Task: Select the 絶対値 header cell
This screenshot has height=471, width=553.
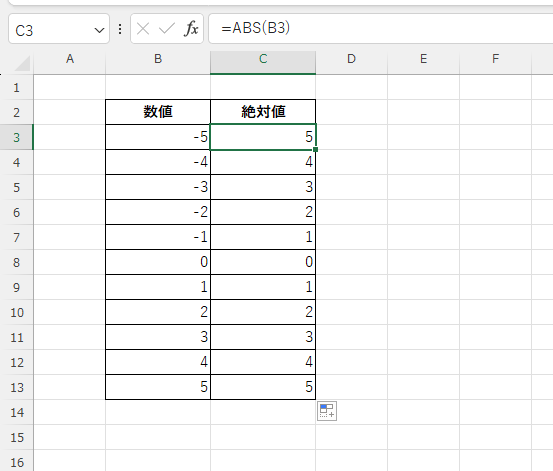Action: click(x=263, y=112)
